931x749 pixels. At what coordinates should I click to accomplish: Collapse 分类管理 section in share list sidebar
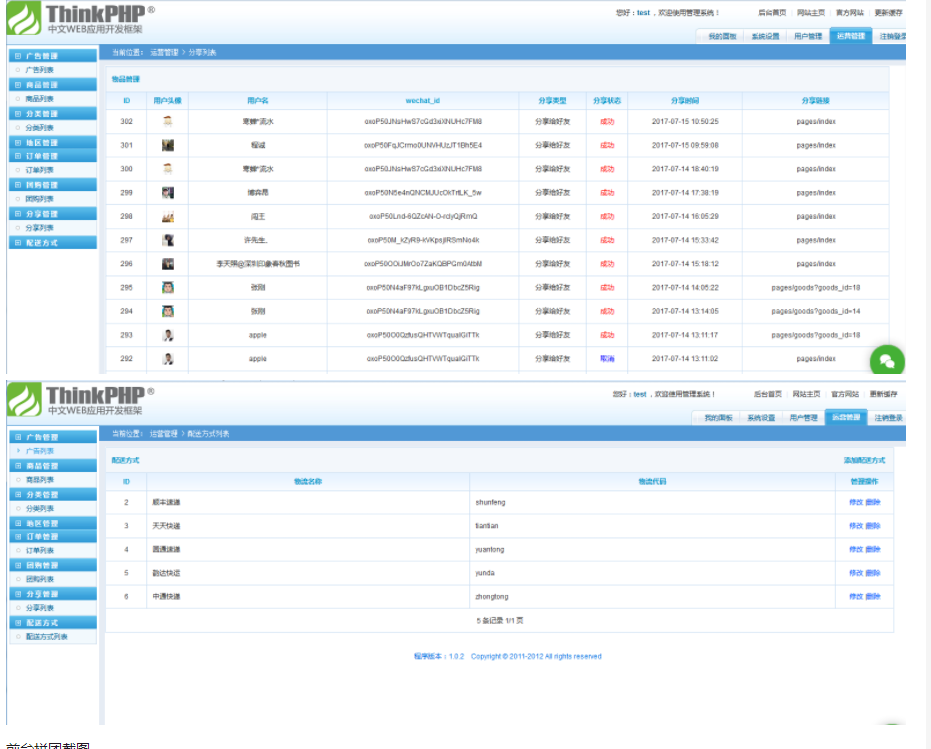tap(53, 113)
